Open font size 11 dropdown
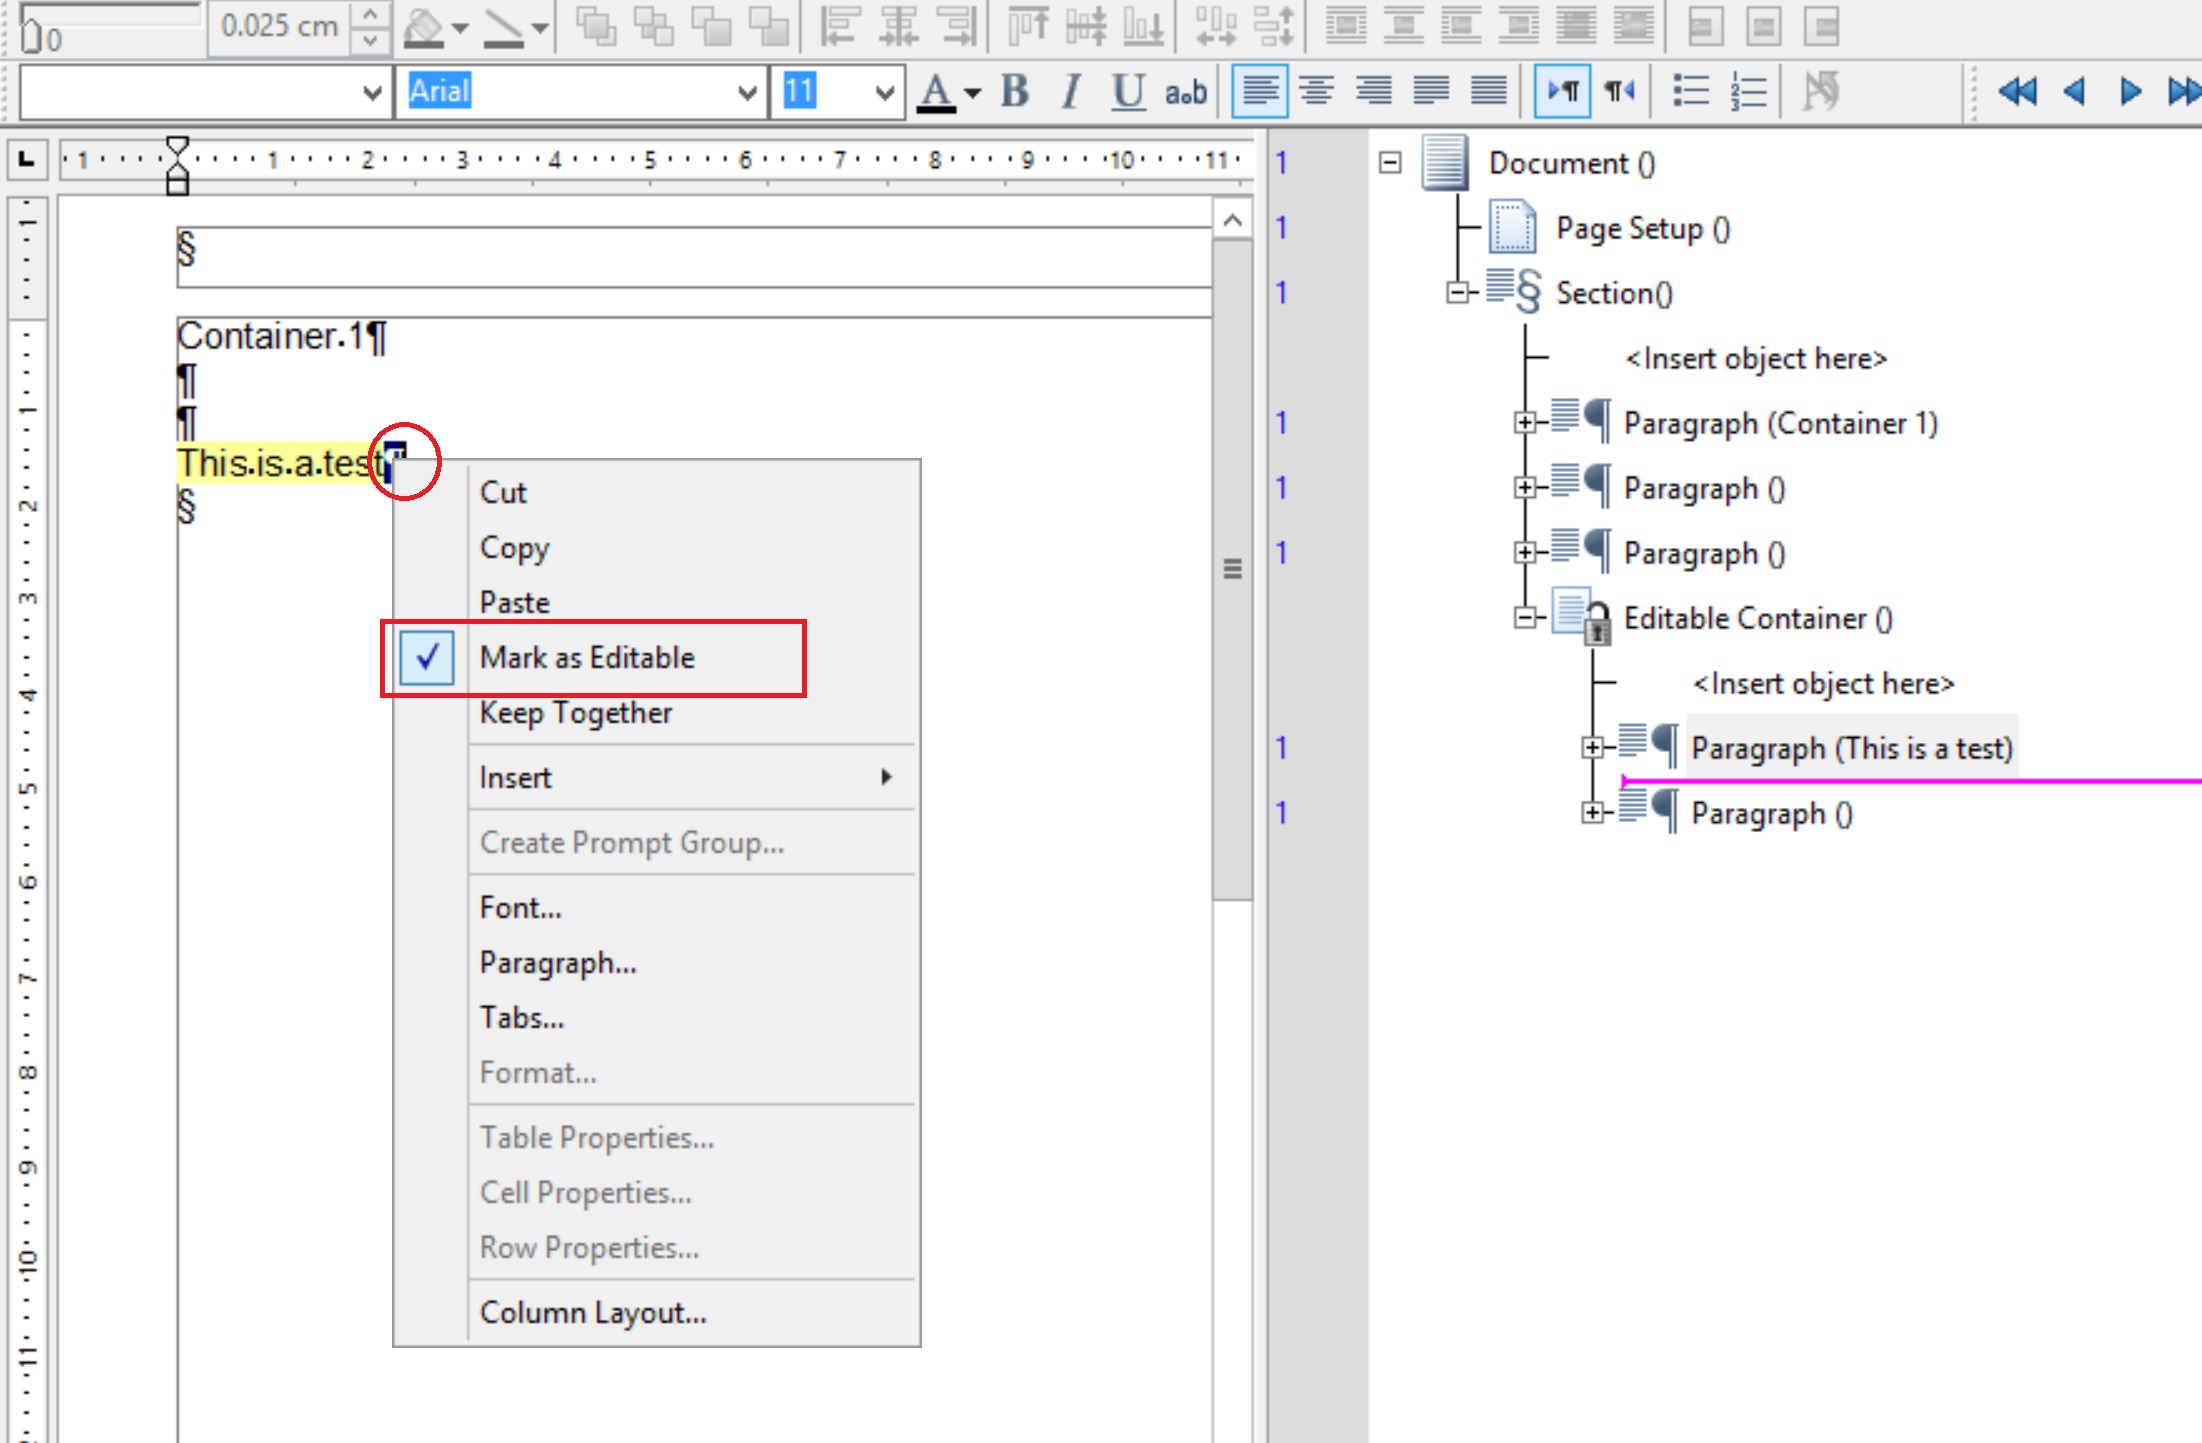The image size is (2202, 1443). [884, 93]
